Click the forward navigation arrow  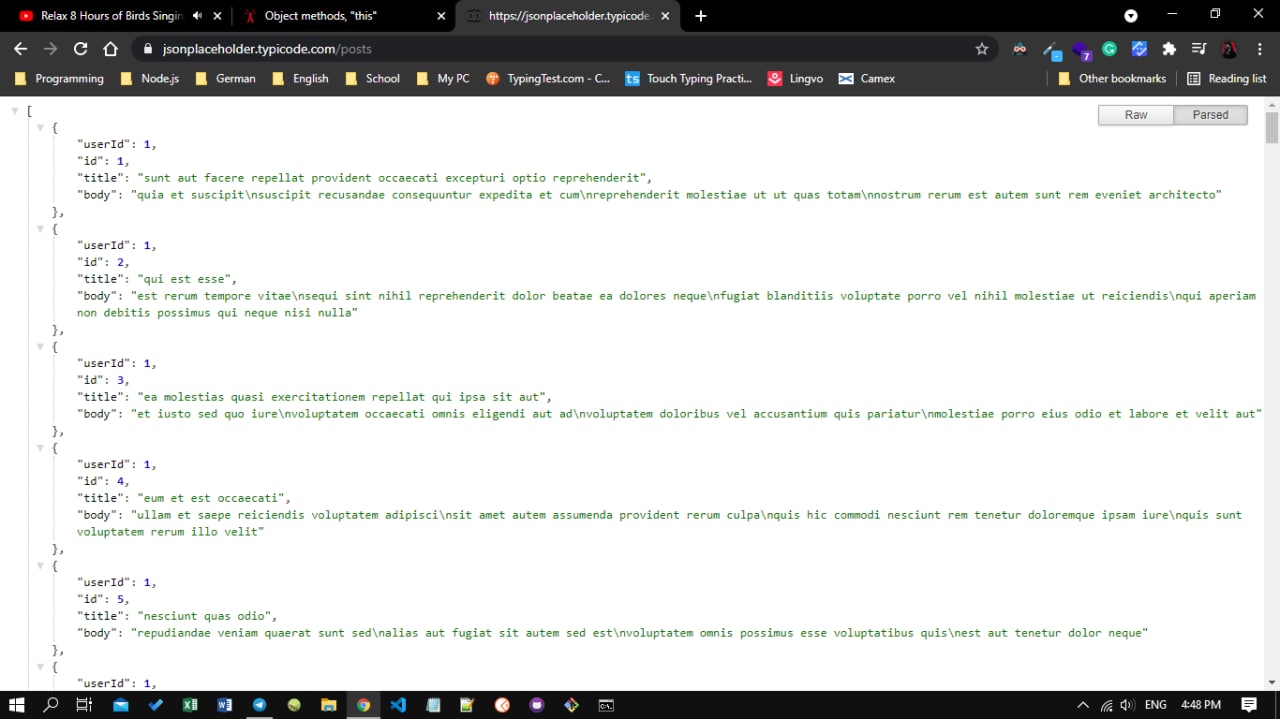point(51,48)
